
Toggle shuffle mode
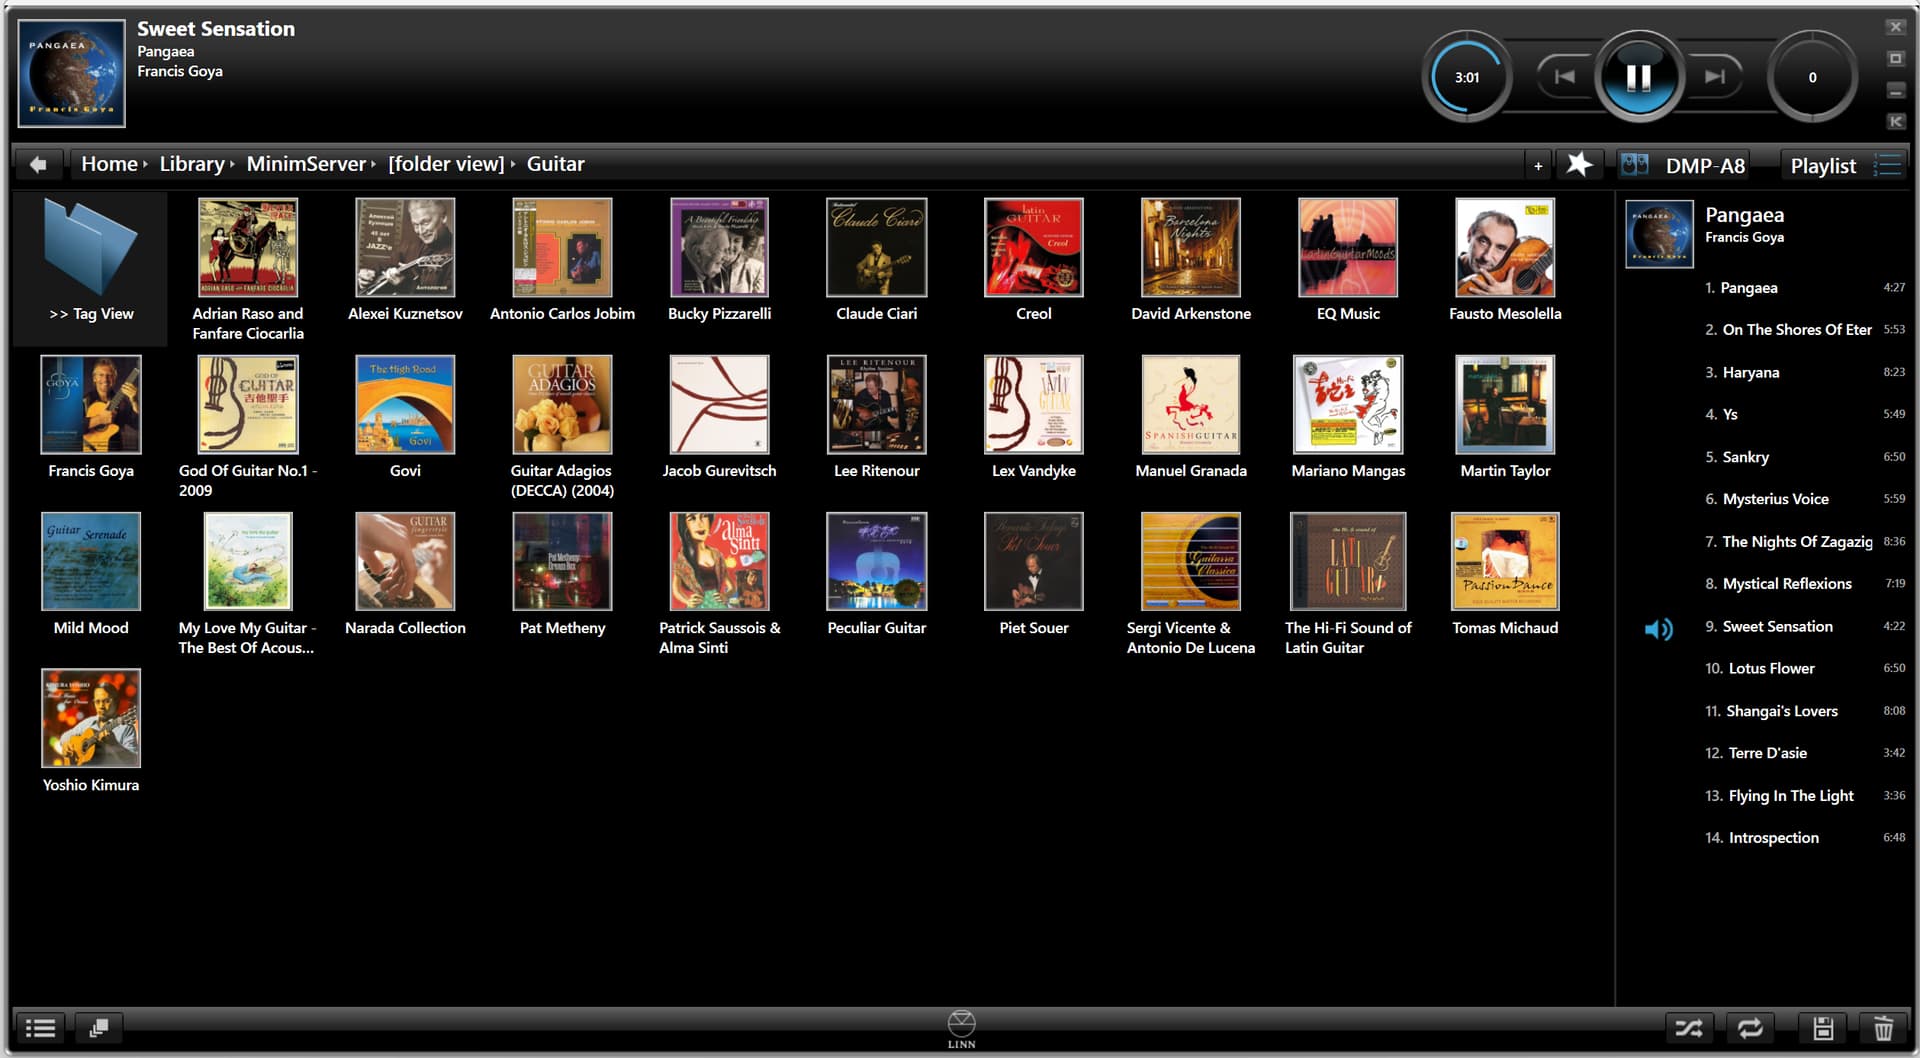point(1689,1028)
